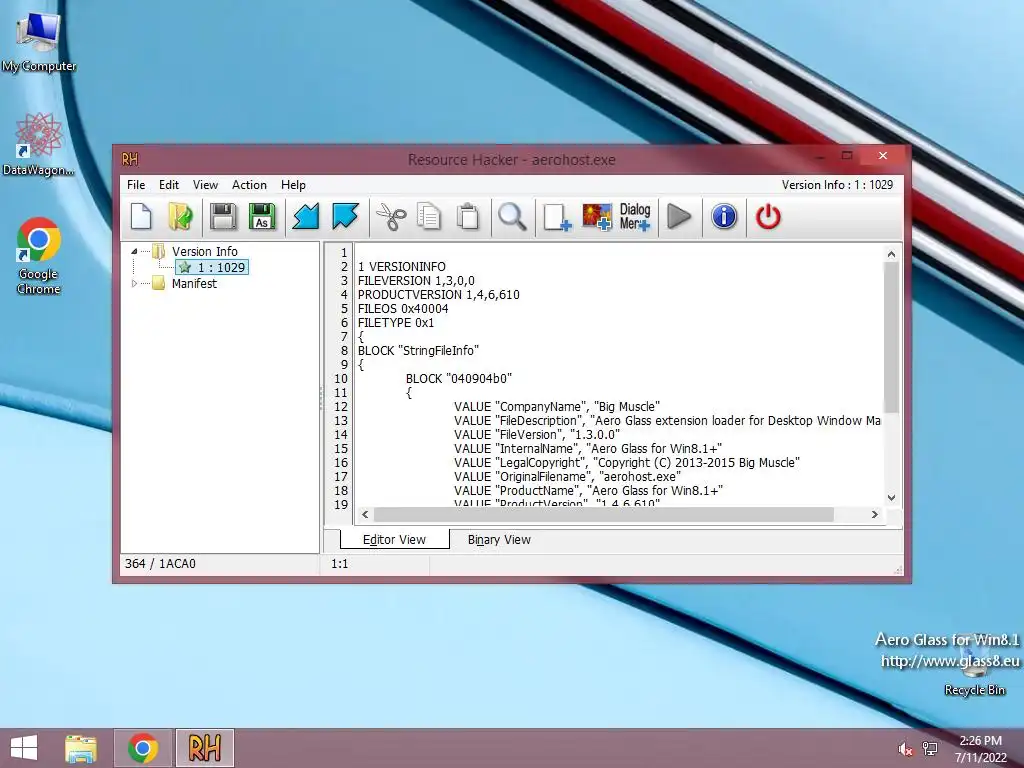Image resolution: width=1024 pixels, height=768 pixels.
Task: Open the View menu
Action: click(x=205, y=185)
